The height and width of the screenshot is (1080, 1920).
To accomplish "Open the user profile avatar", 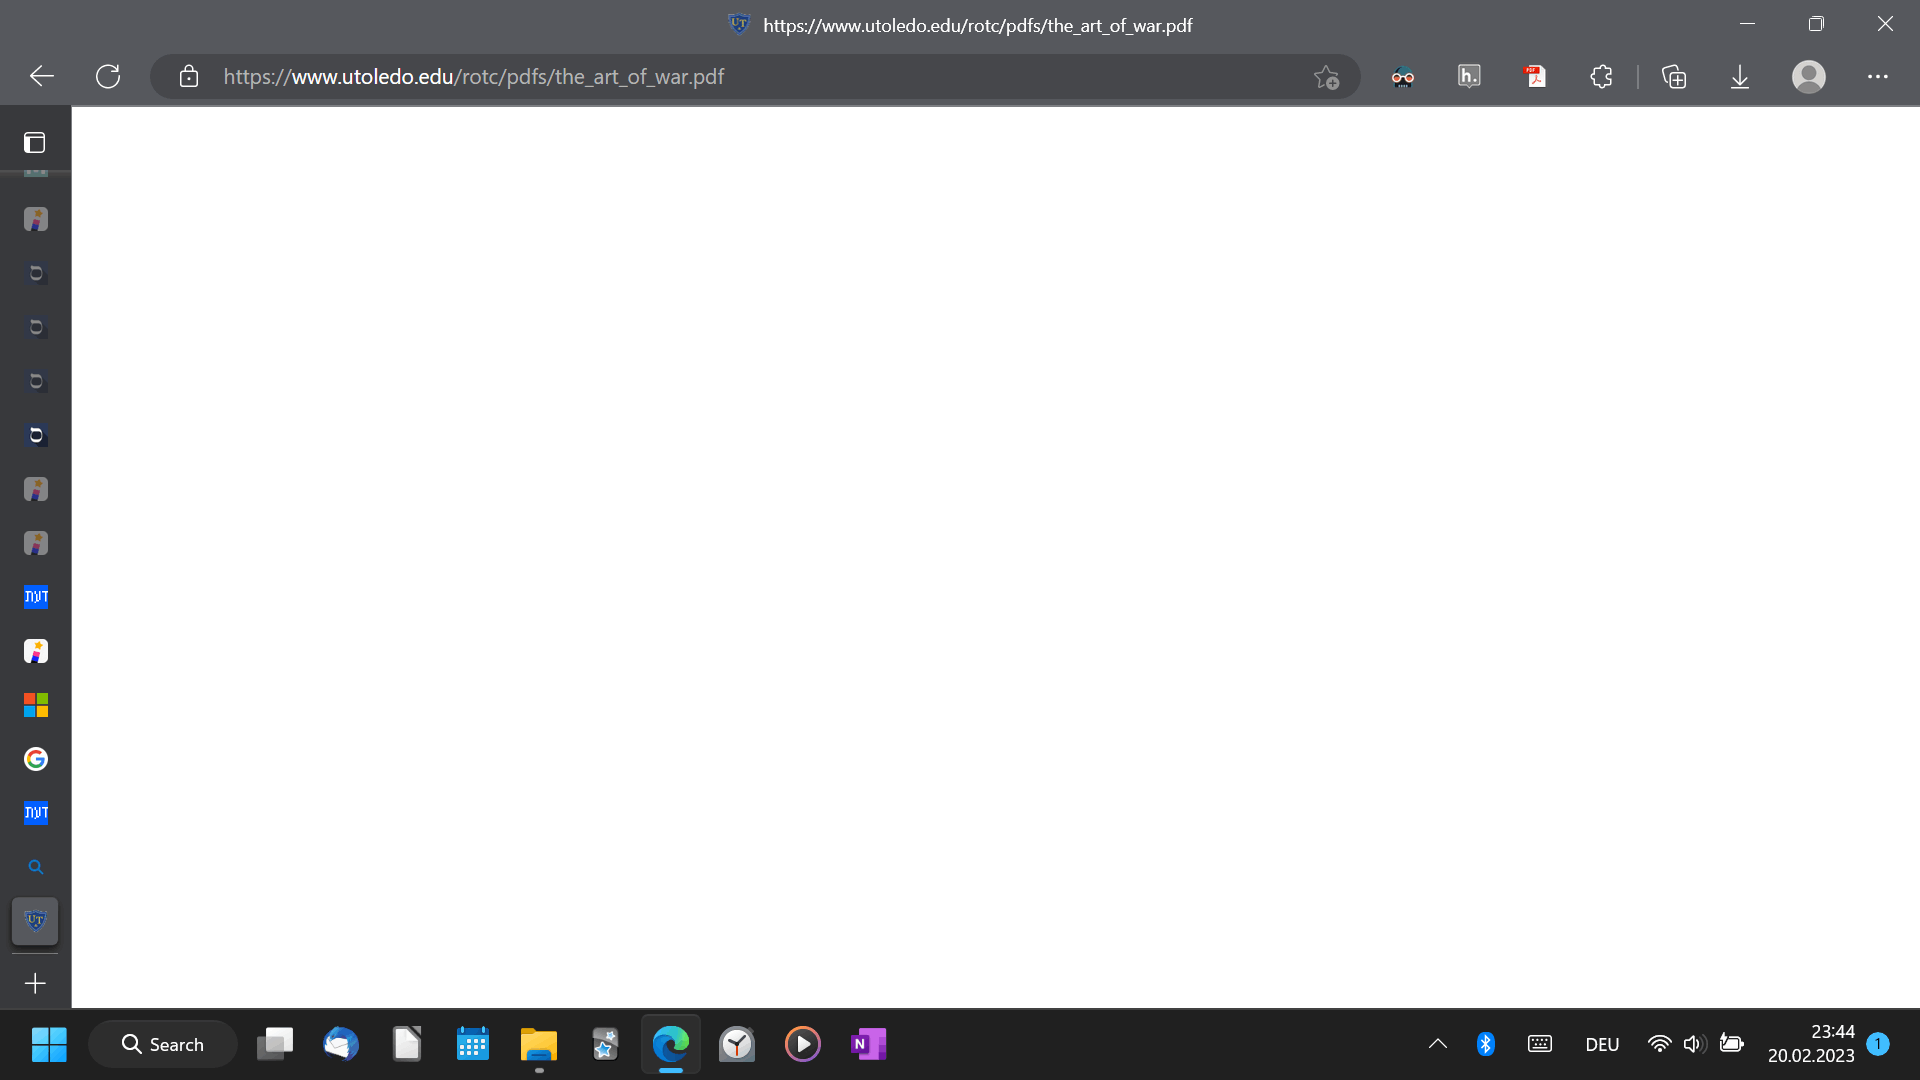I will pos(1808,76).
